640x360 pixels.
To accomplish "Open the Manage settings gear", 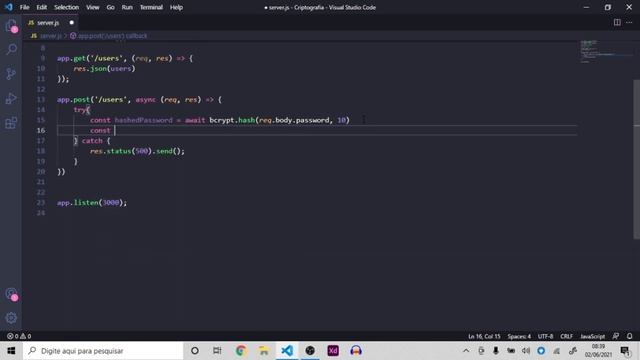I will point(11,318).
